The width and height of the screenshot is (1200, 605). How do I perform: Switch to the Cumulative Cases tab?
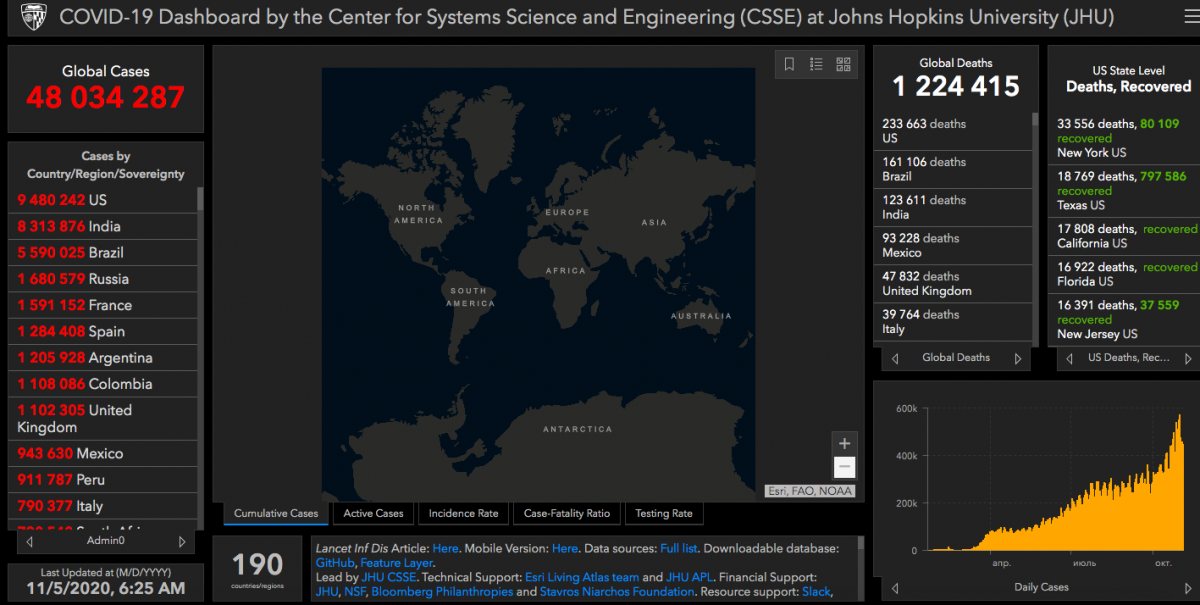(x=276, y=513)
